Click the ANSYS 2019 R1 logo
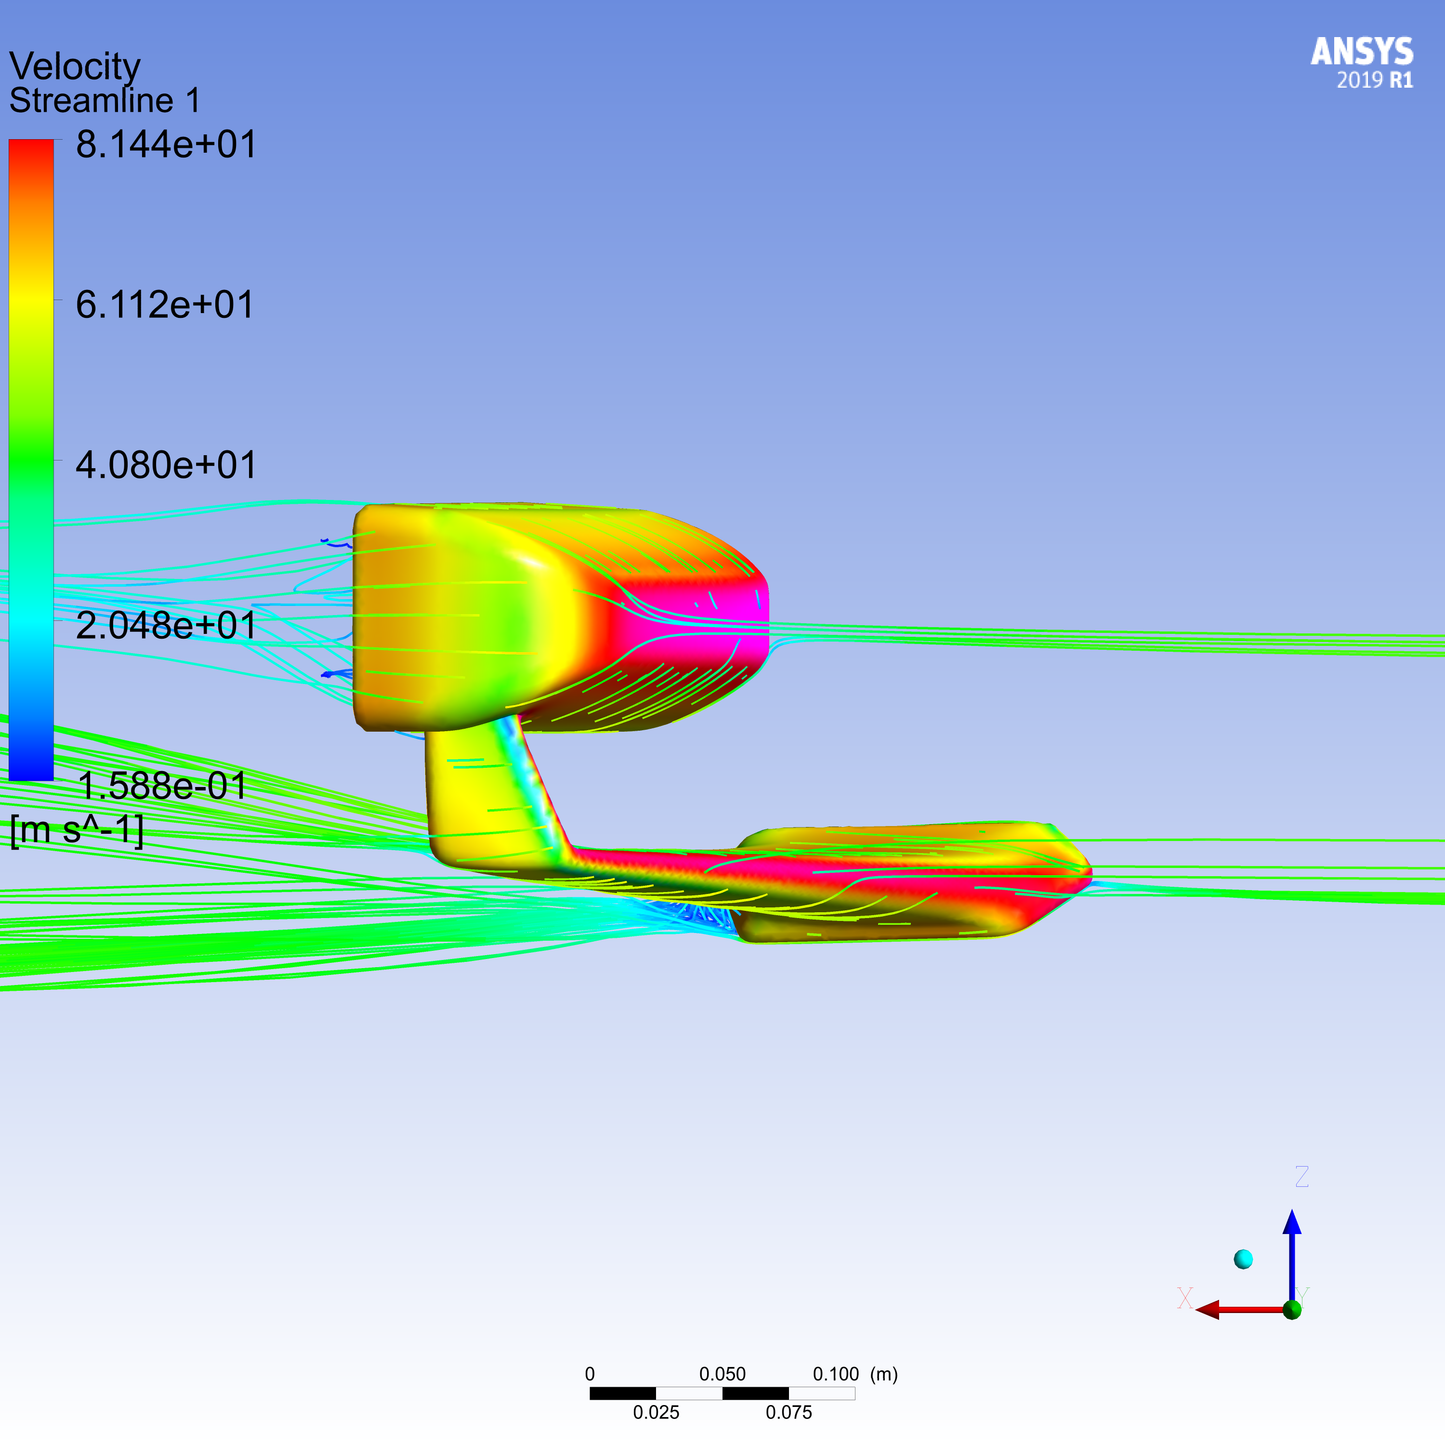 click(1361, 62)
